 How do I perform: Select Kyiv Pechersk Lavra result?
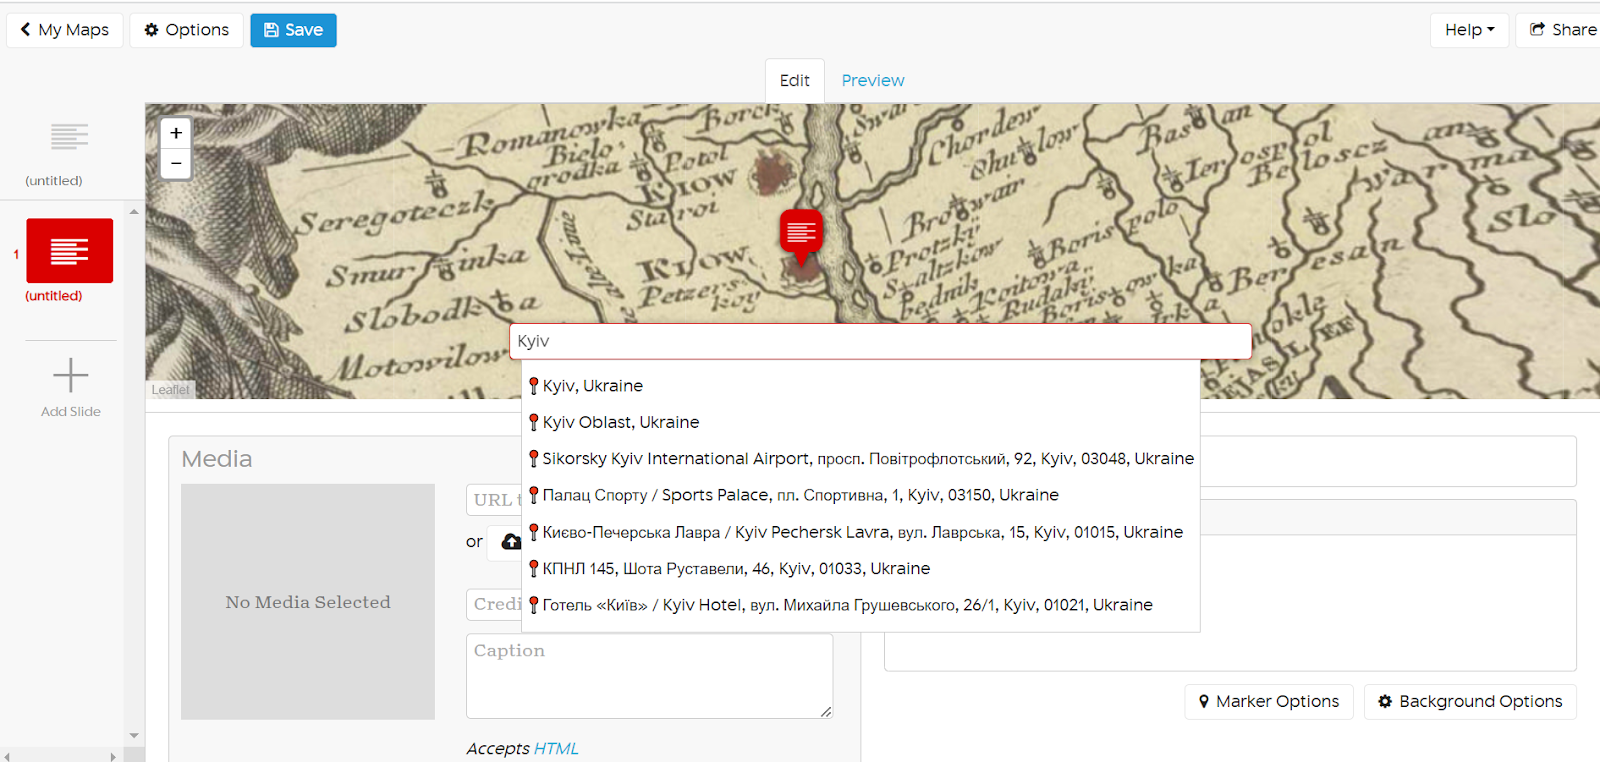(861, 532)
